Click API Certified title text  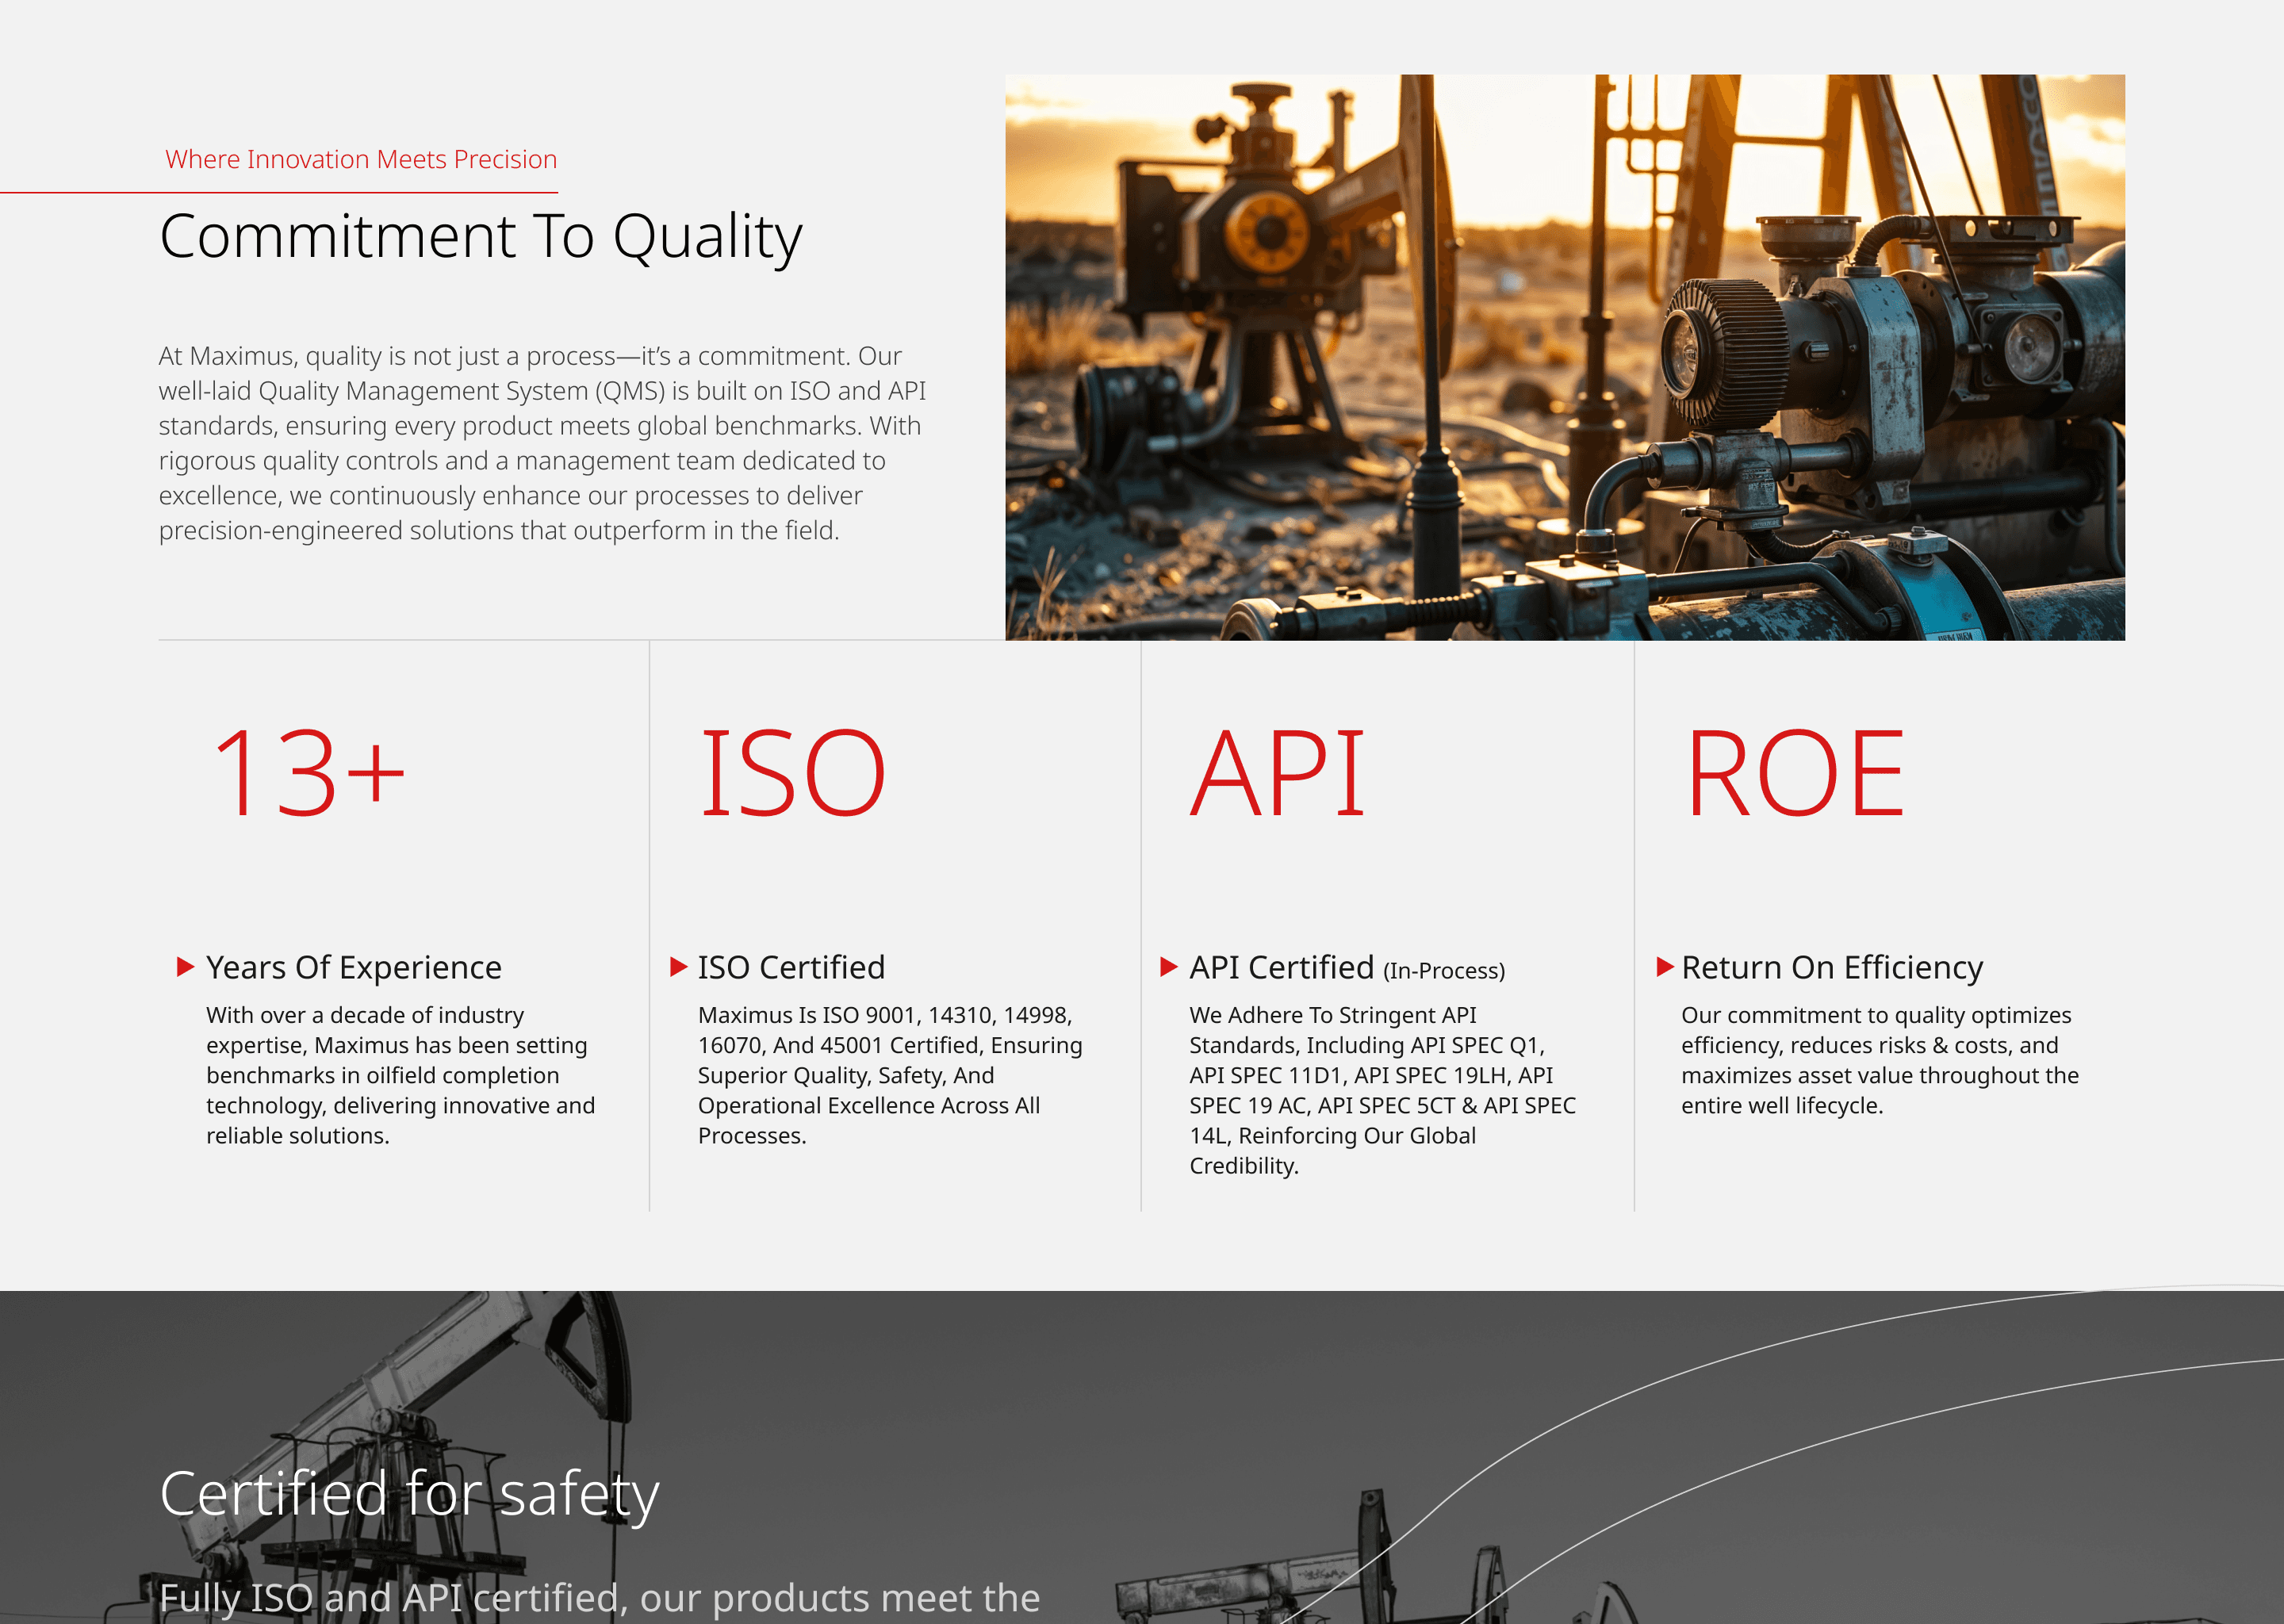[x=1281, y=967]
